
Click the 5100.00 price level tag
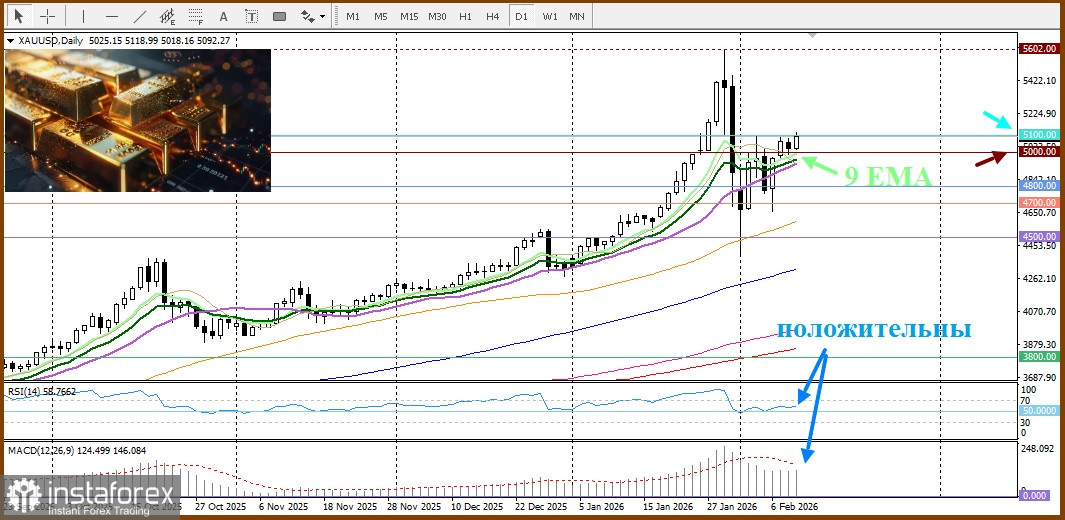click(x=1039, y=134)
